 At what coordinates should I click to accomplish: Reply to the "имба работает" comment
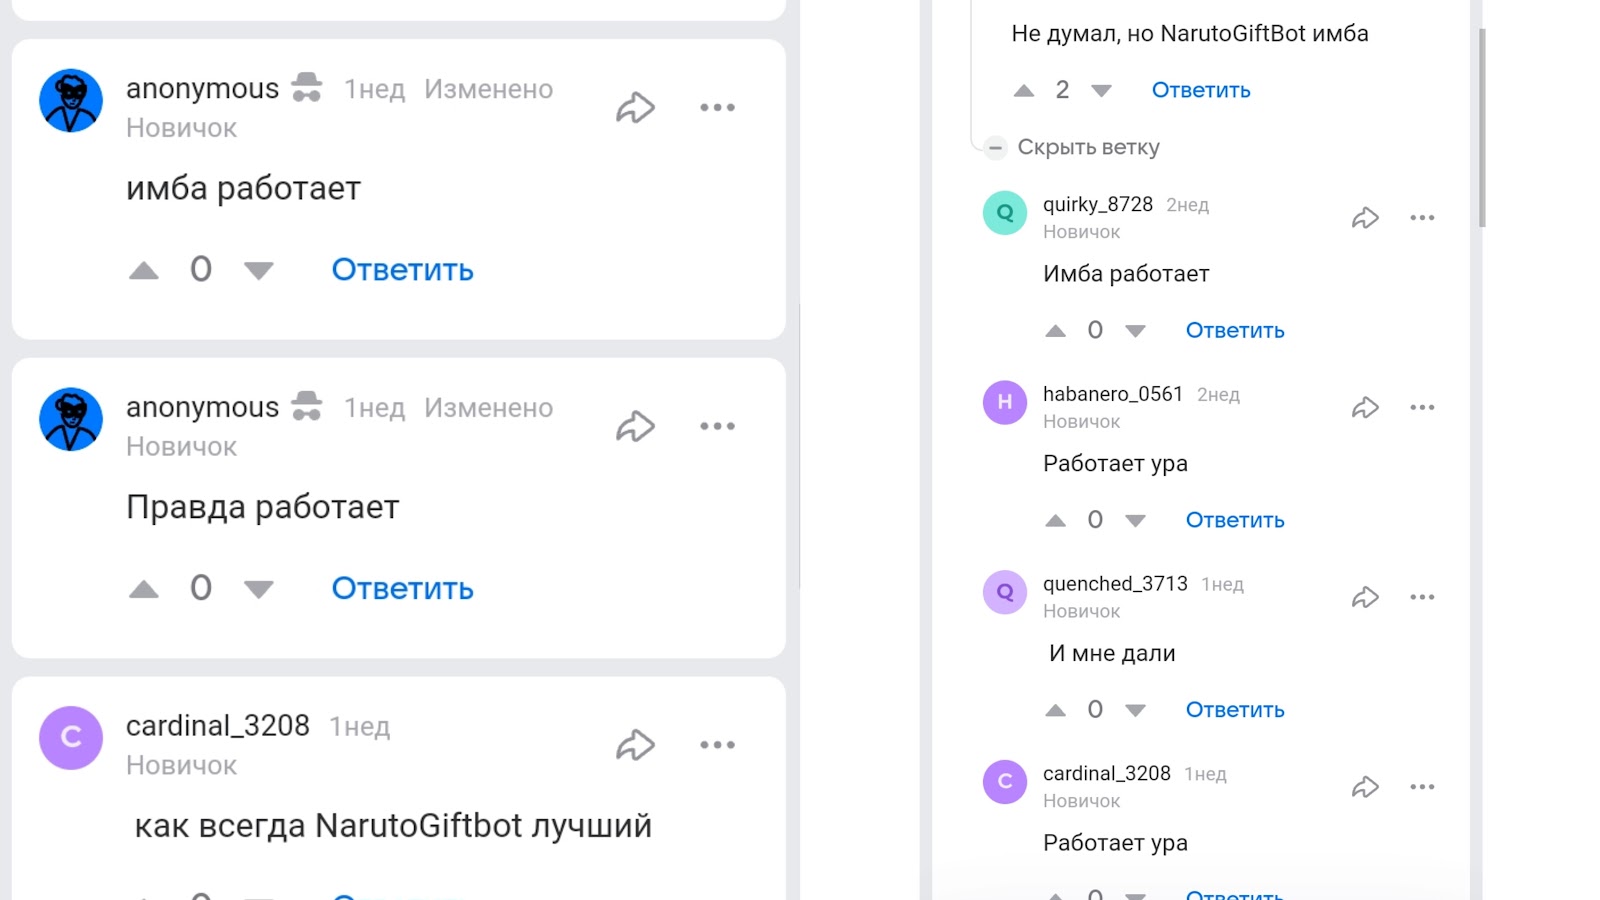click(402, 270)
